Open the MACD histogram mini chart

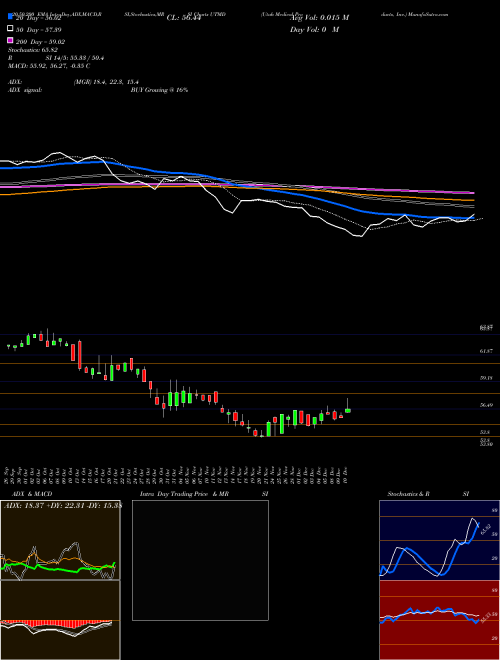coord(60,620)
